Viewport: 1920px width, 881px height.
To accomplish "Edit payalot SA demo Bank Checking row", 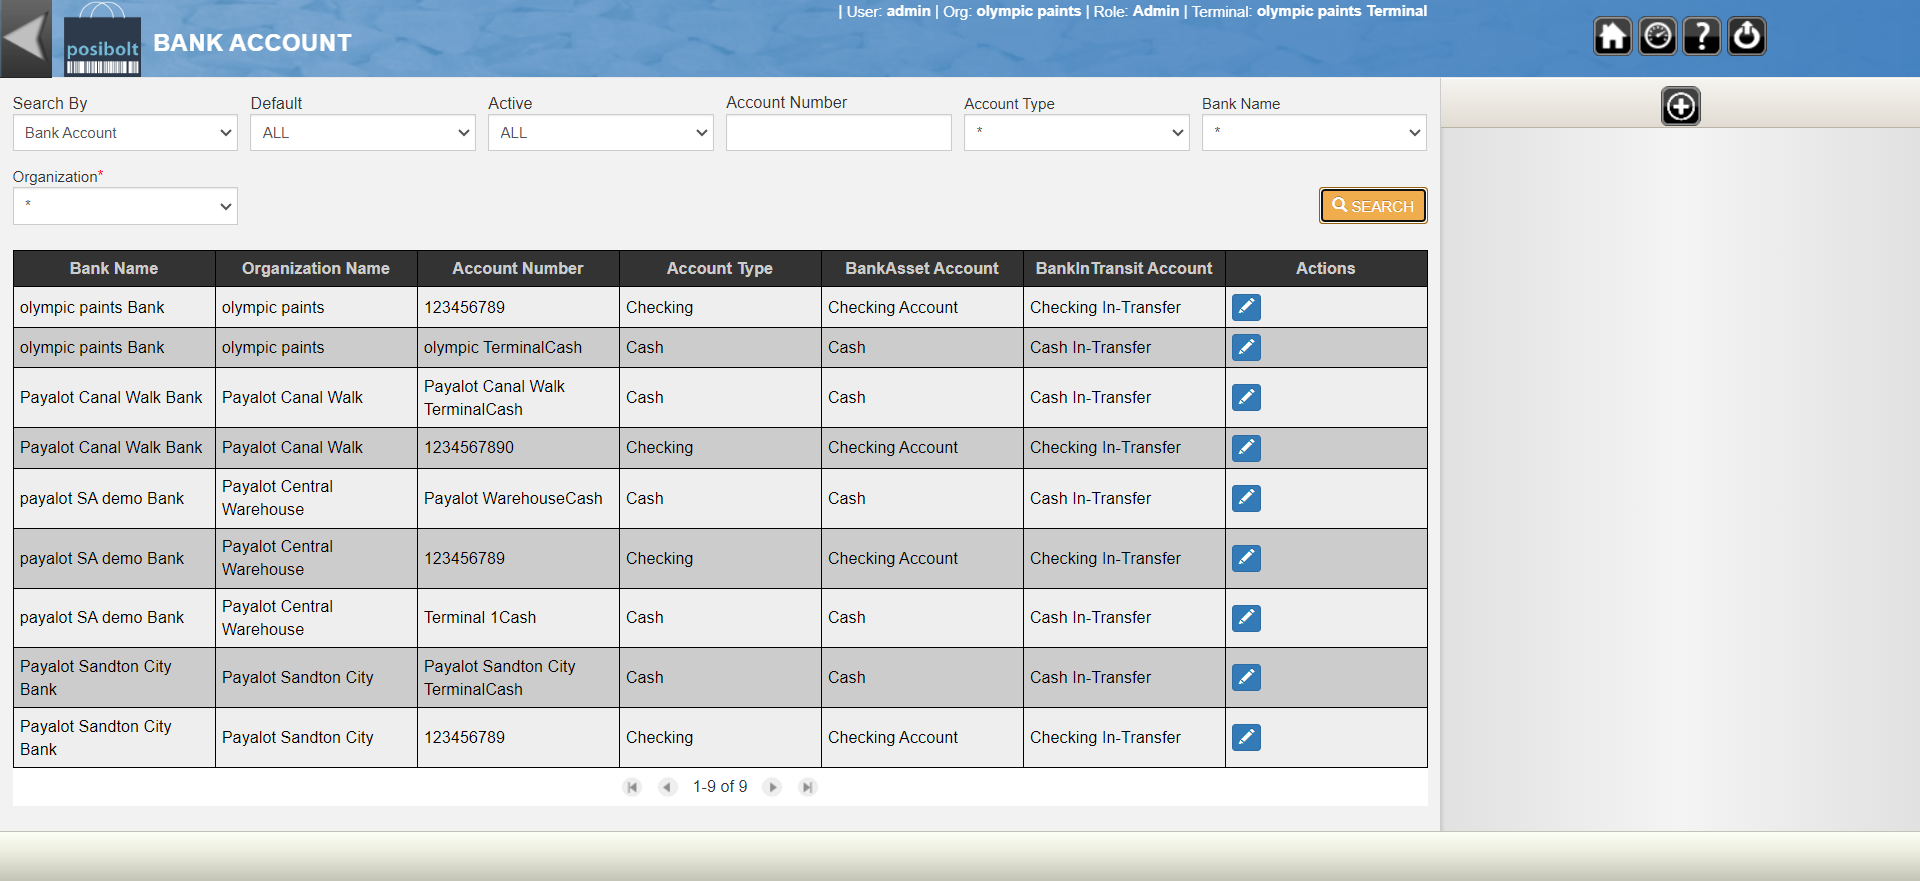I will [1246, 558].
